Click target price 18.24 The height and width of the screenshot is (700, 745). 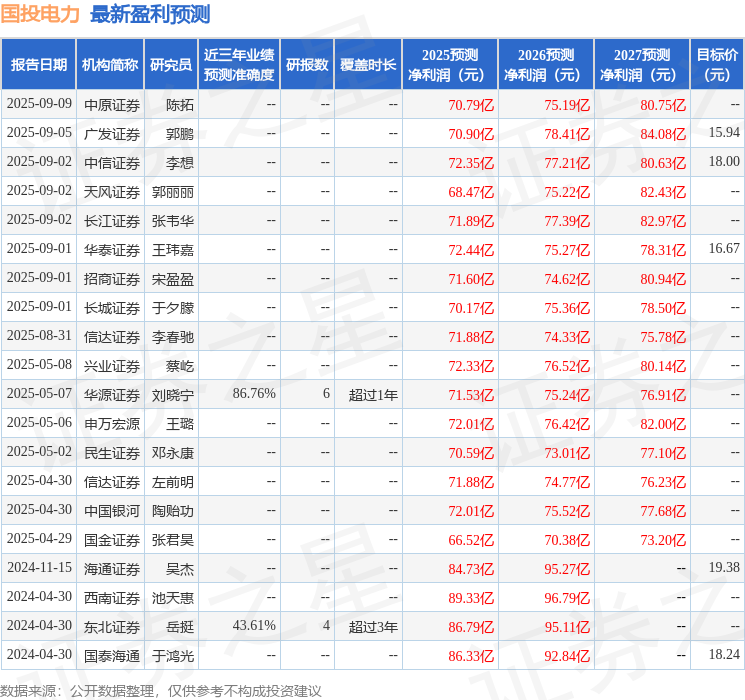pyautogui.click(x=724, y=654)
